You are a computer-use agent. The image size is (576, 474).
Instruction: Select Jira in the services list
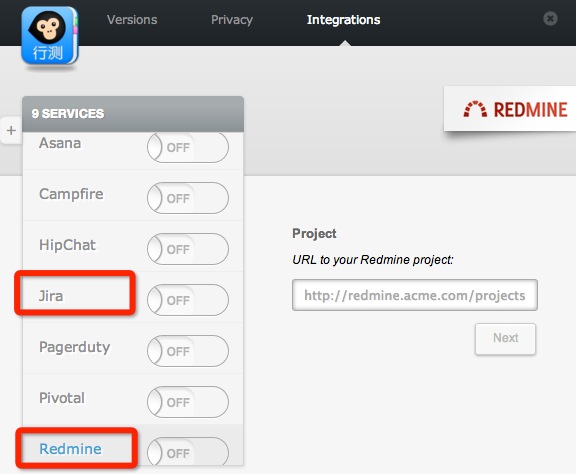tap(51, 296)
